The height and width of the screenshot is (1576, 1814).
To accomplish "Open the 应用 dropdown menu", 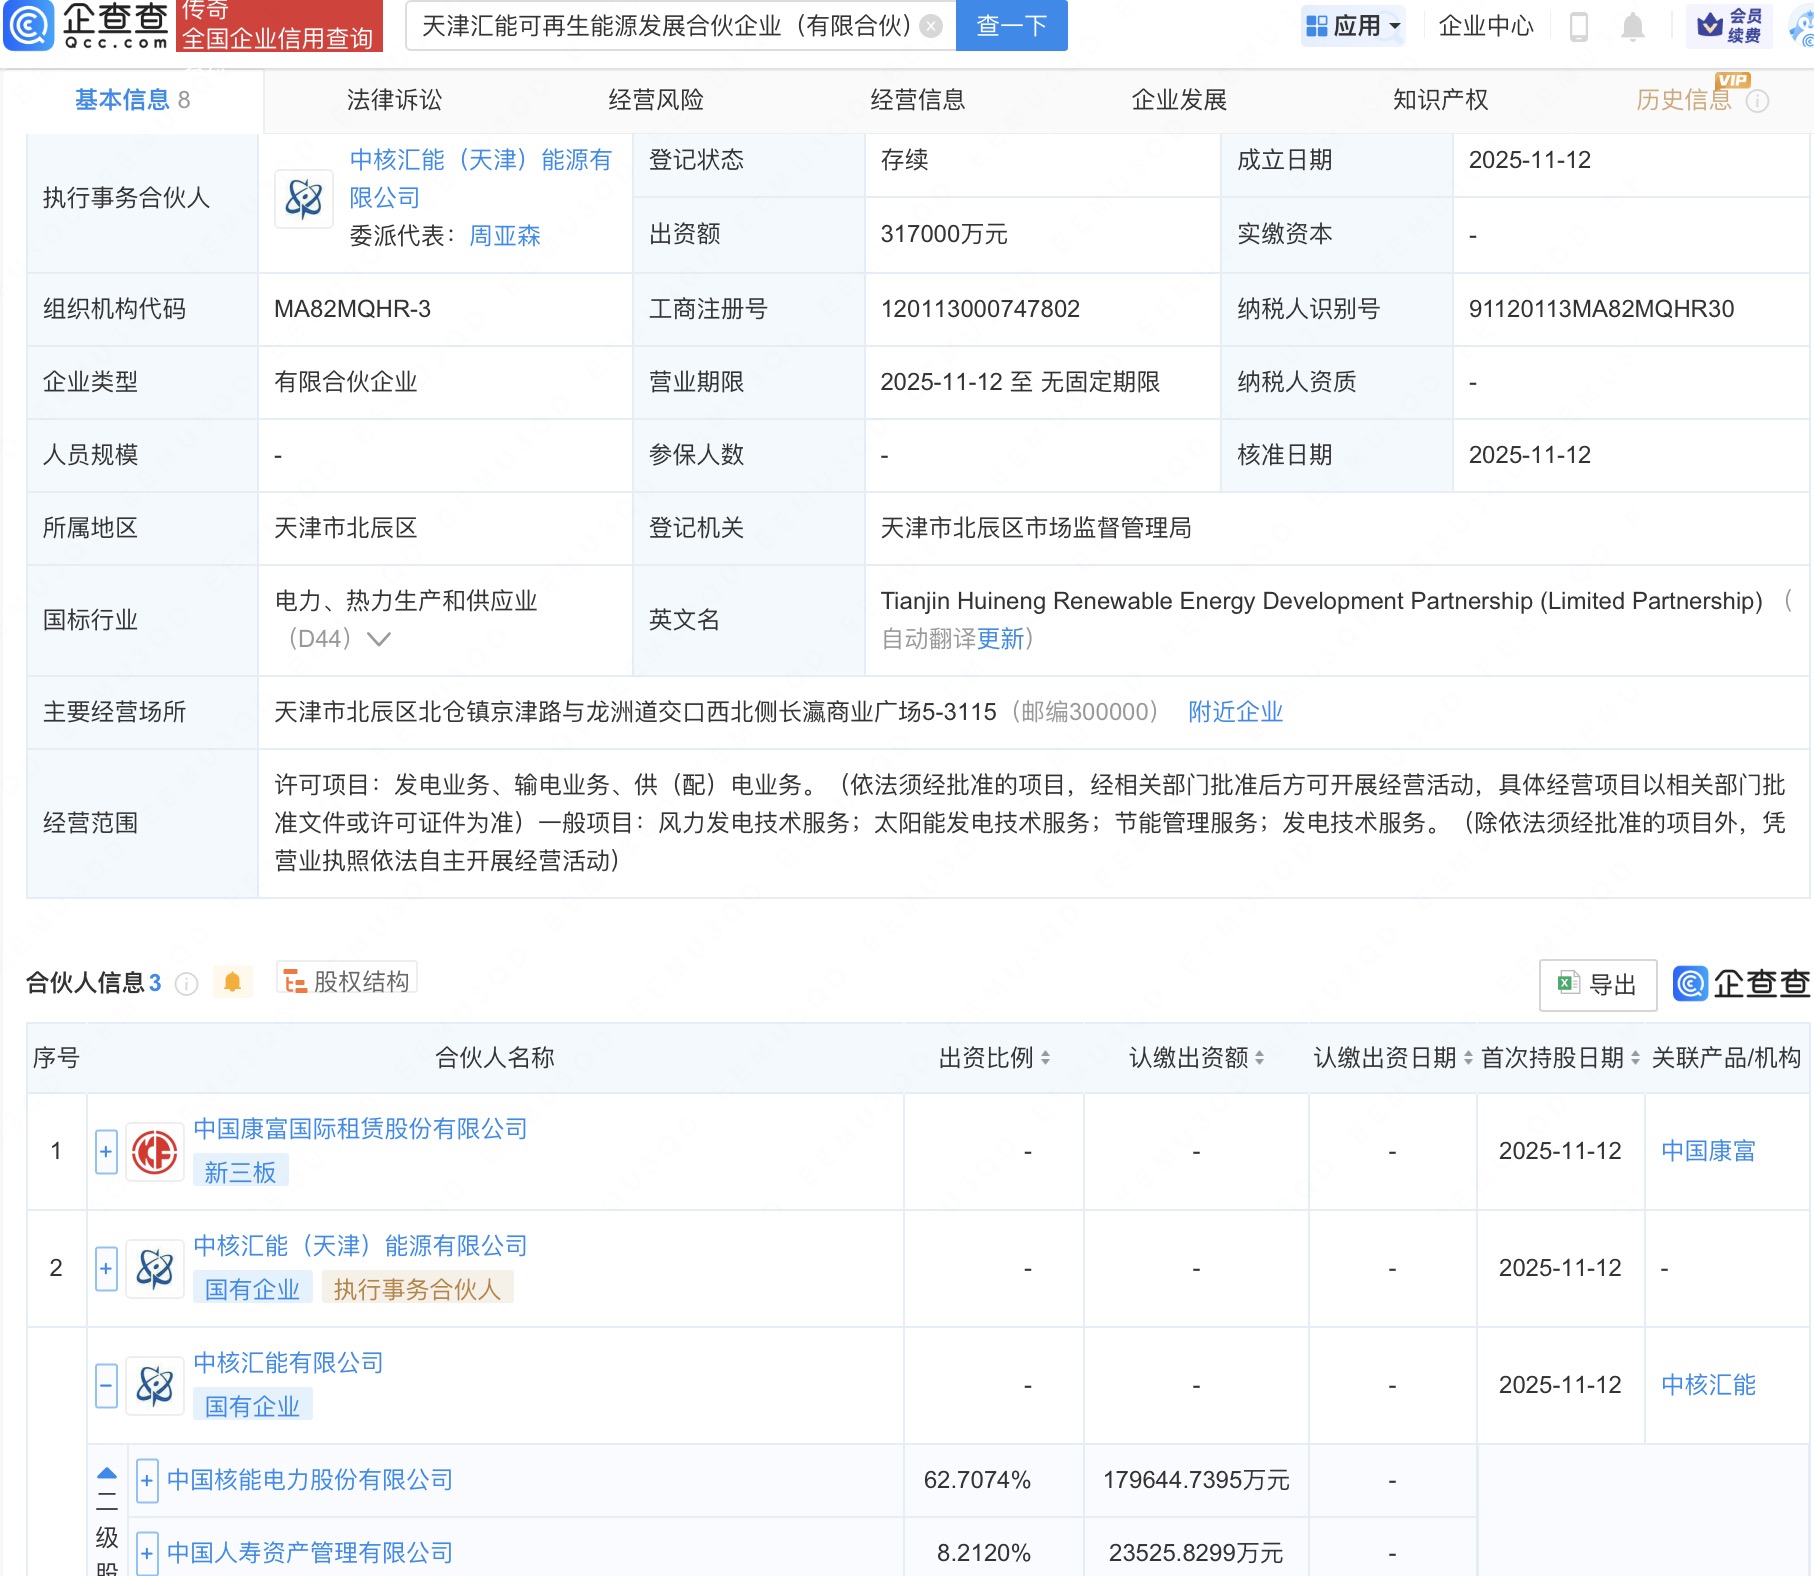I will point(1353,26).
